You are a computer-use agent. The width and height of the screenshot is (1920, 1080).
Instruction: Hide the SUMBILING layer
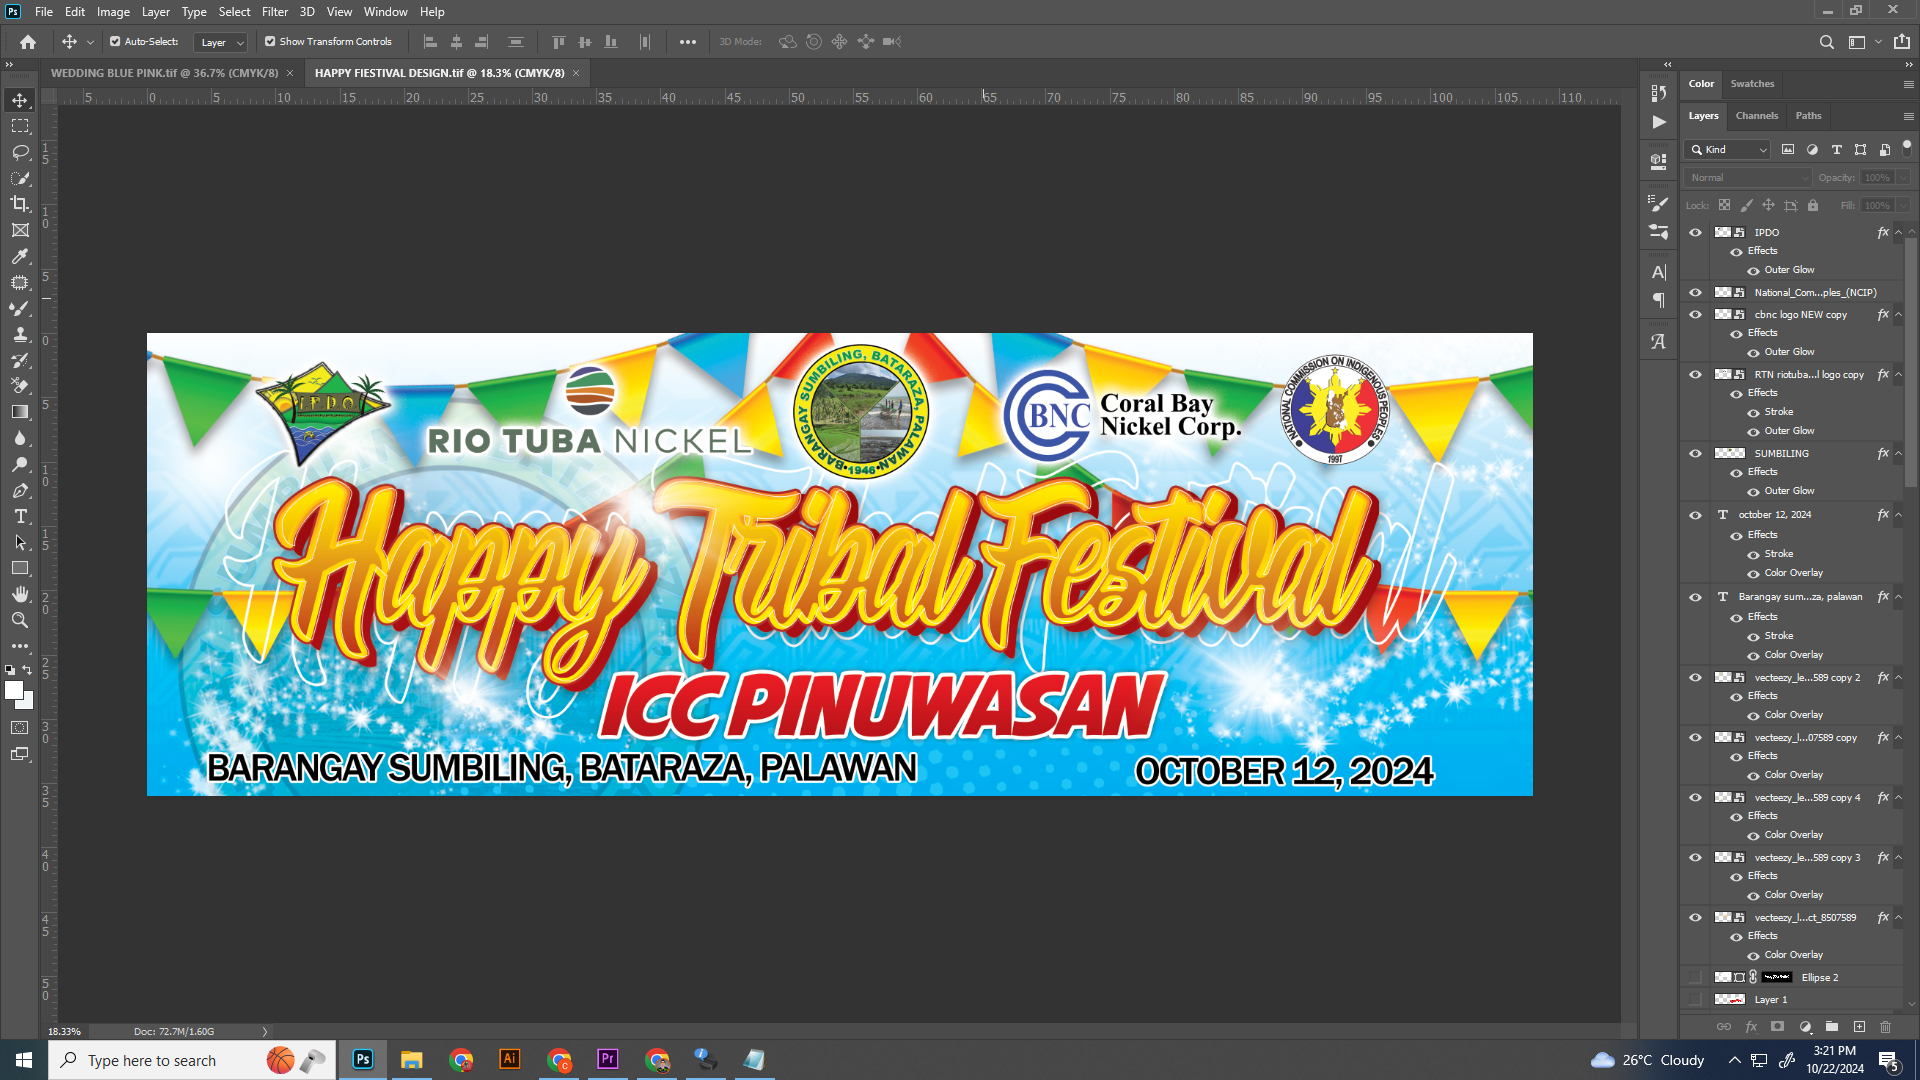1695,453
